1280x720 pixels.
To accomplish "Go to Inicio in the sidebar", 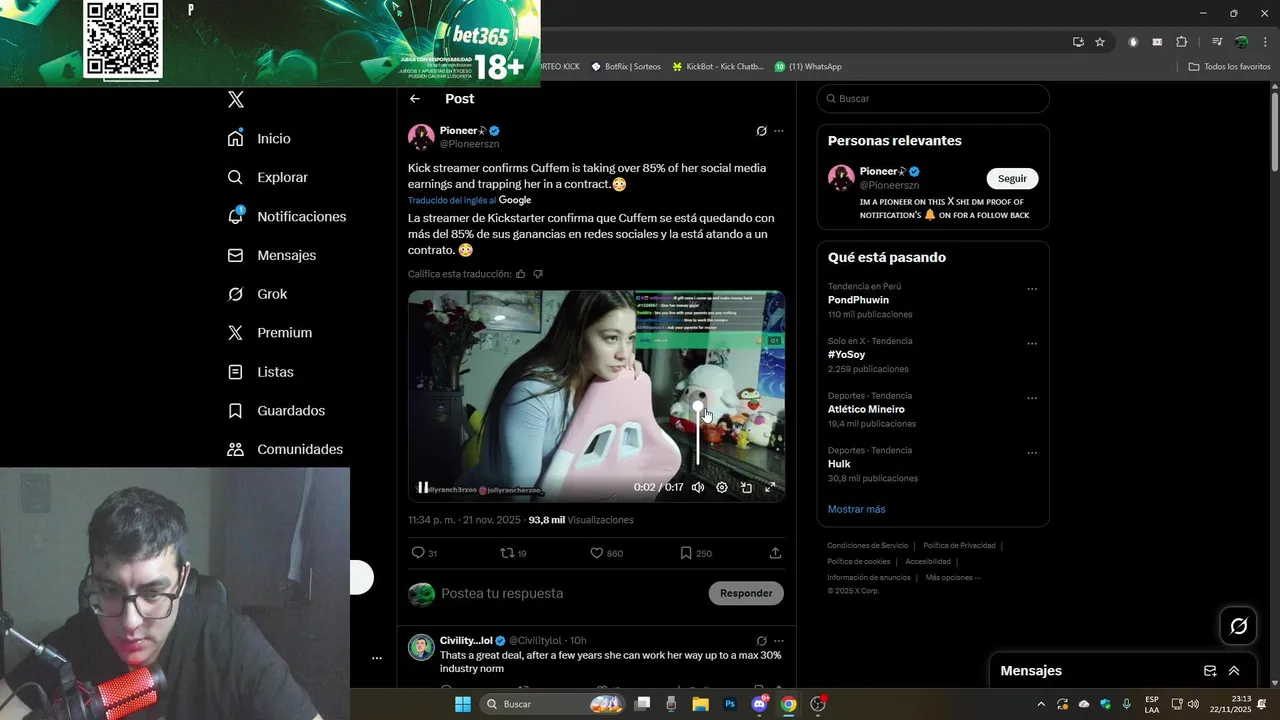I will pos(259,138).
